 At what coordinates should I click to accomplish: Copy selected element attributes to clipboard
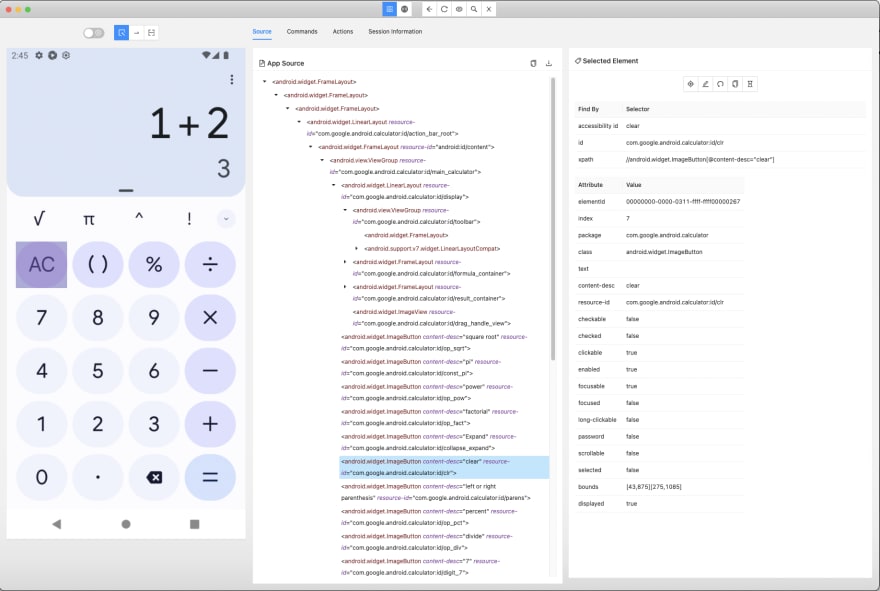(x=735, y=84)
